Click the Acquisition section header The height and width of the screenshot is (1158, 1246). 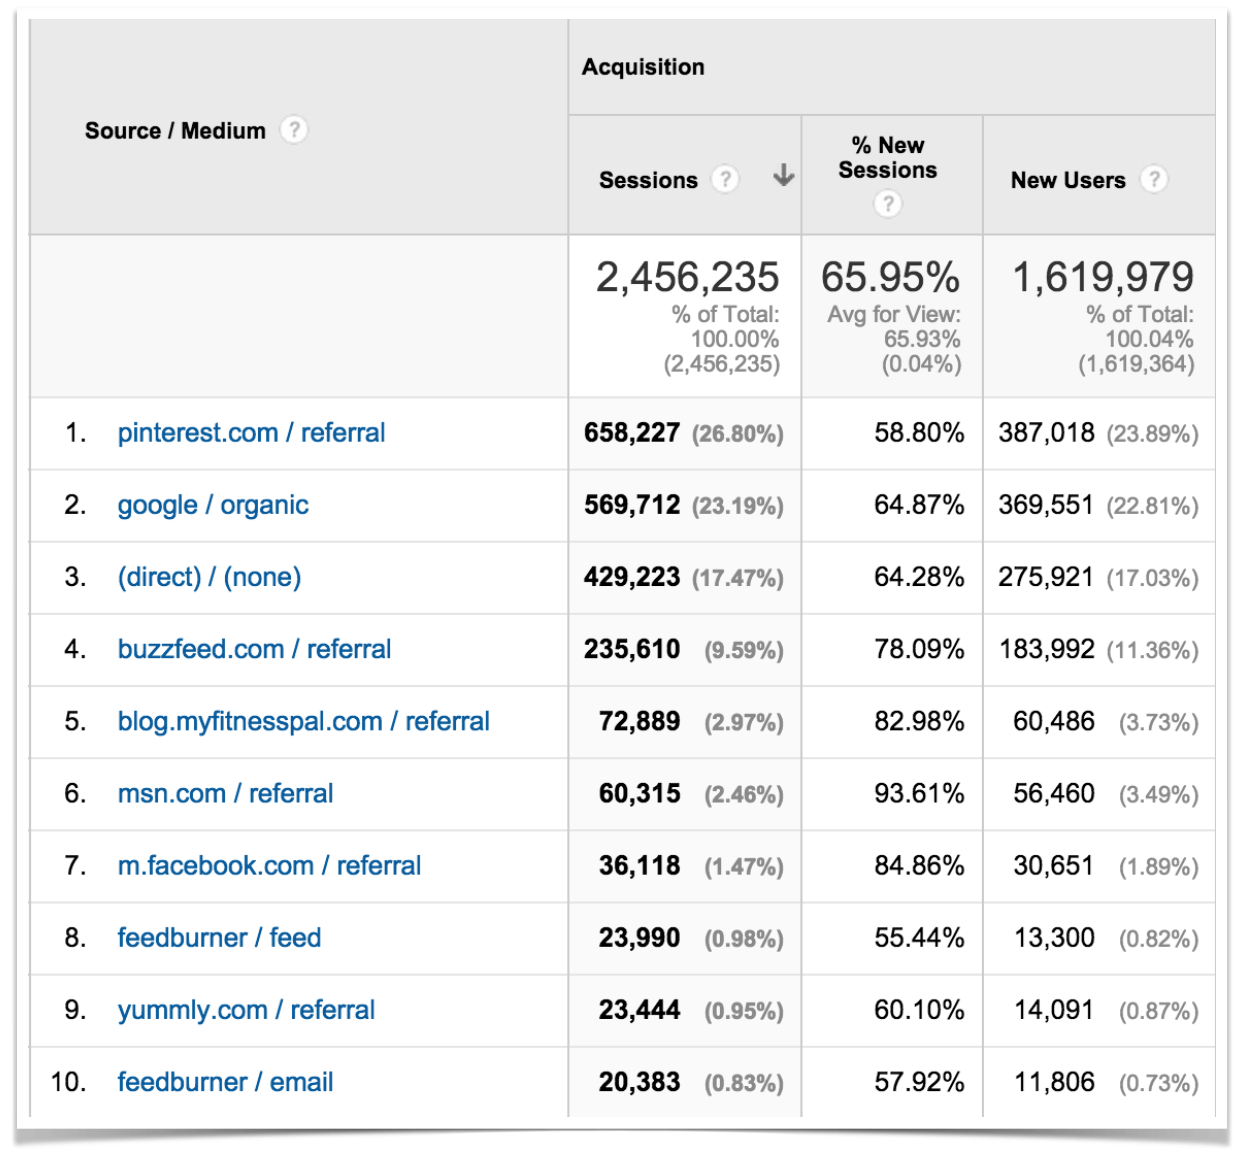(642, 67)
